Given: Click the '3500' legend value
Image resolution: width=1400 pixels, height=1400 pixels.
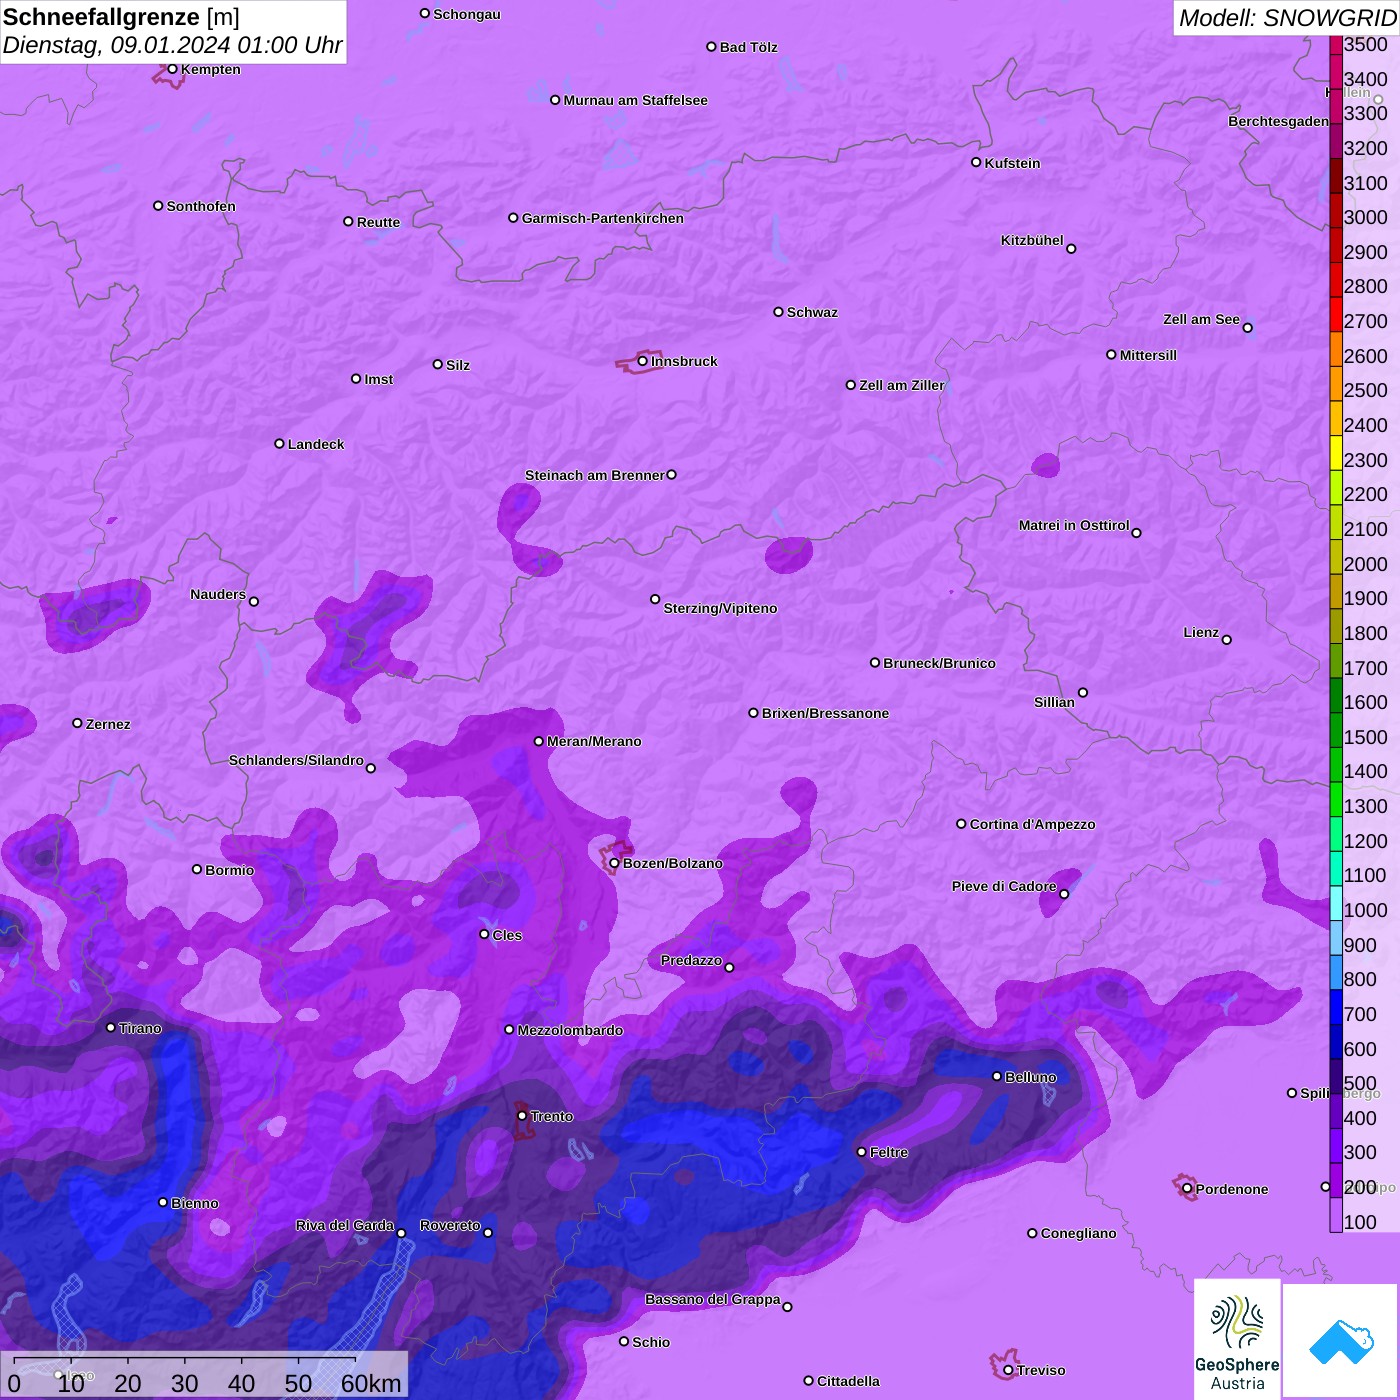Looking at the screenshot, I should [x=1366, y=44].
